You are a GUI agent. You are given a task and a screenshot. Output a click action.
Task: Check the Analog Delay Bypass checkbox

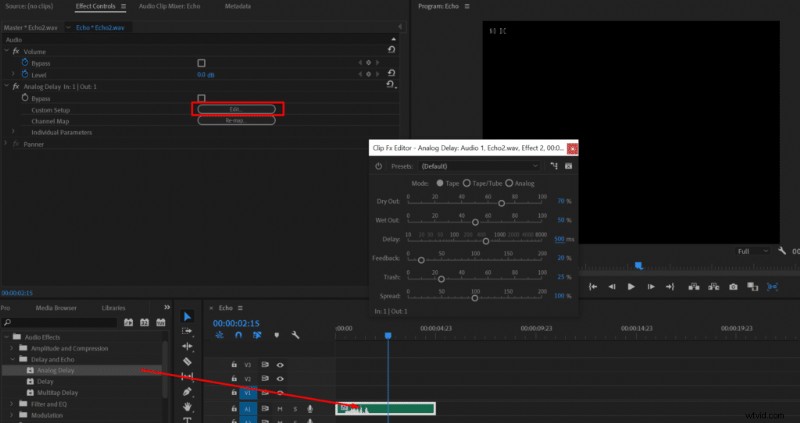click(x=202, y=98)
